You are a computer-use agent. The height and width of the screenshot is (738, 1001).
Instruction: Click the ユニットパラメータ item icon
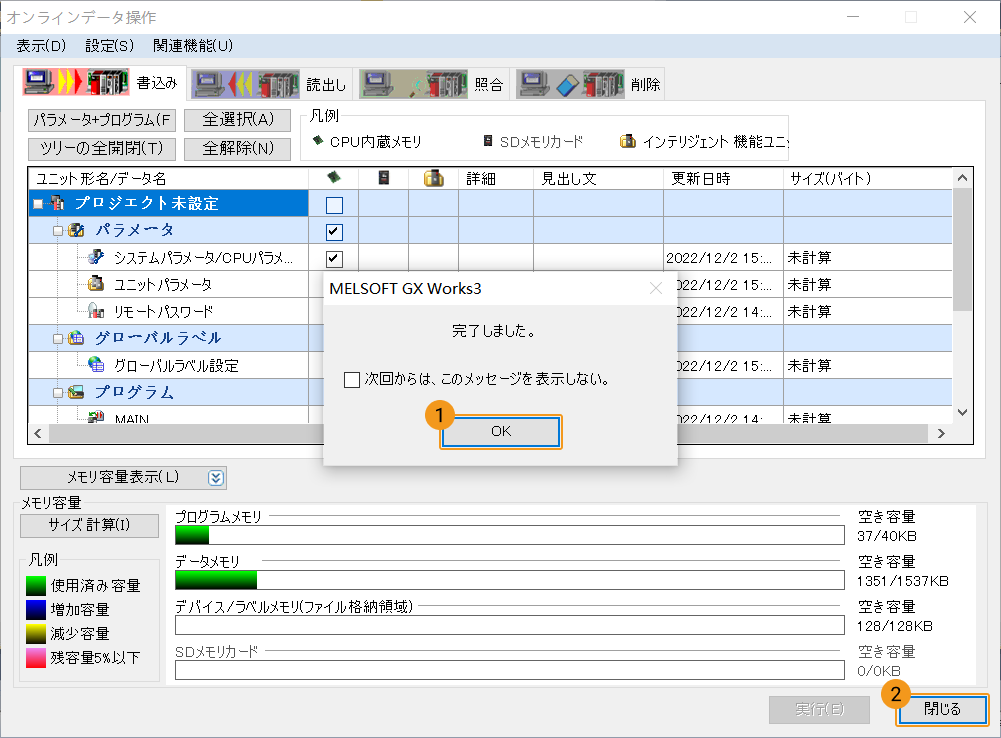click(96, 283)
